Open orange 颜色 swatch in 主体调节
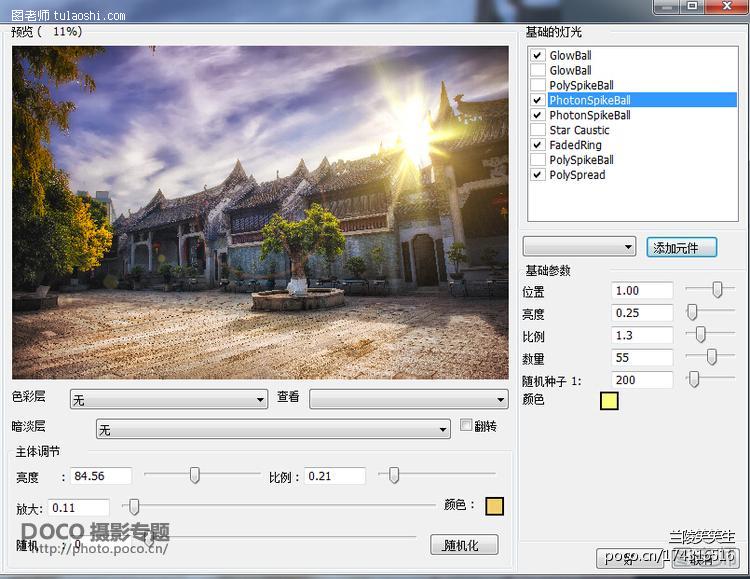 495,506
